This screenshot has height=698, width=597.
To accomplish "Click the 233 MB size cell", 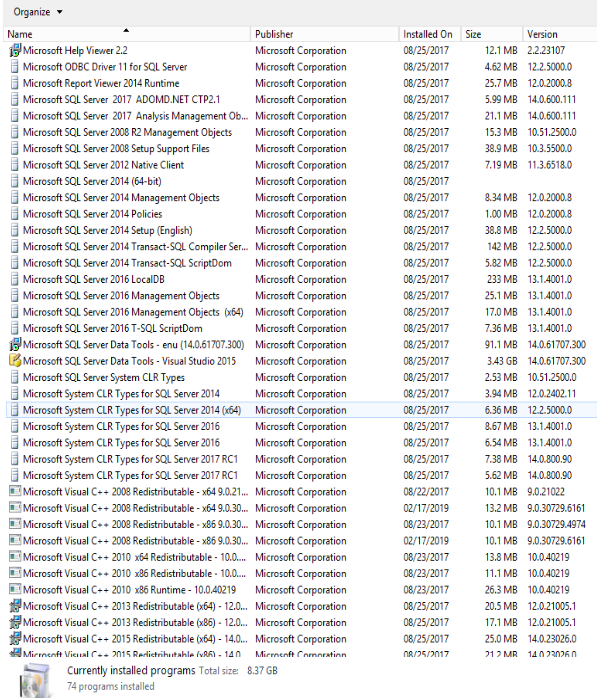I will click(502, 280).
